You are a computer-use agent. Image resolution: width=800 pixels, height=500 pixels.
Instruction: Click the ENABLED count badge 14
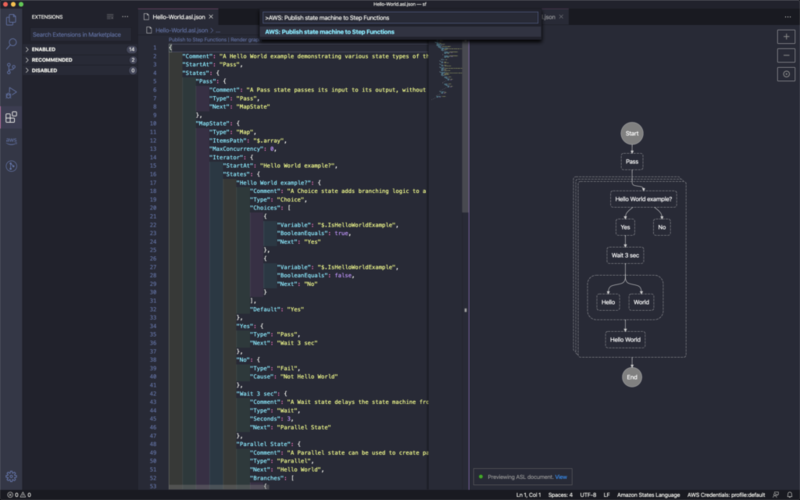click(x=132, y=49)
